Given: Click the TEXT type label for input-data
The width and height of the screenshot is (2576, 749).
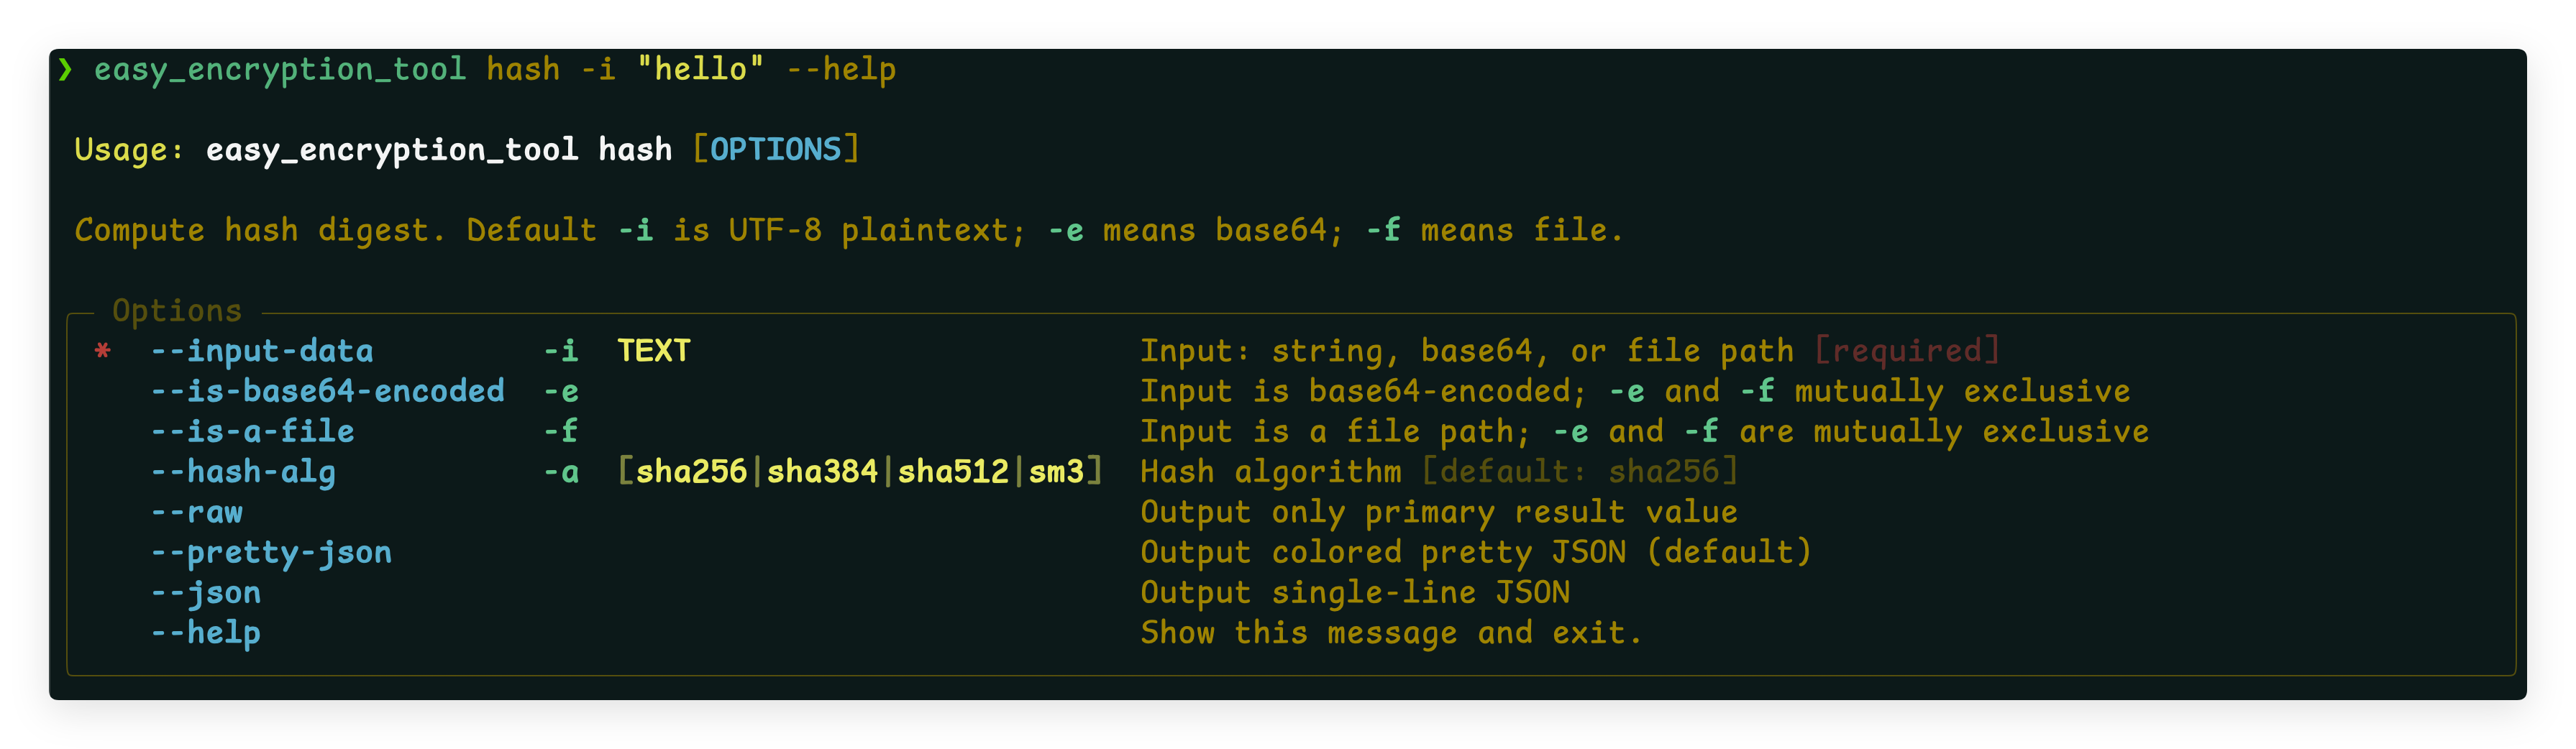Looking at the screenshot, I should 654,351.
